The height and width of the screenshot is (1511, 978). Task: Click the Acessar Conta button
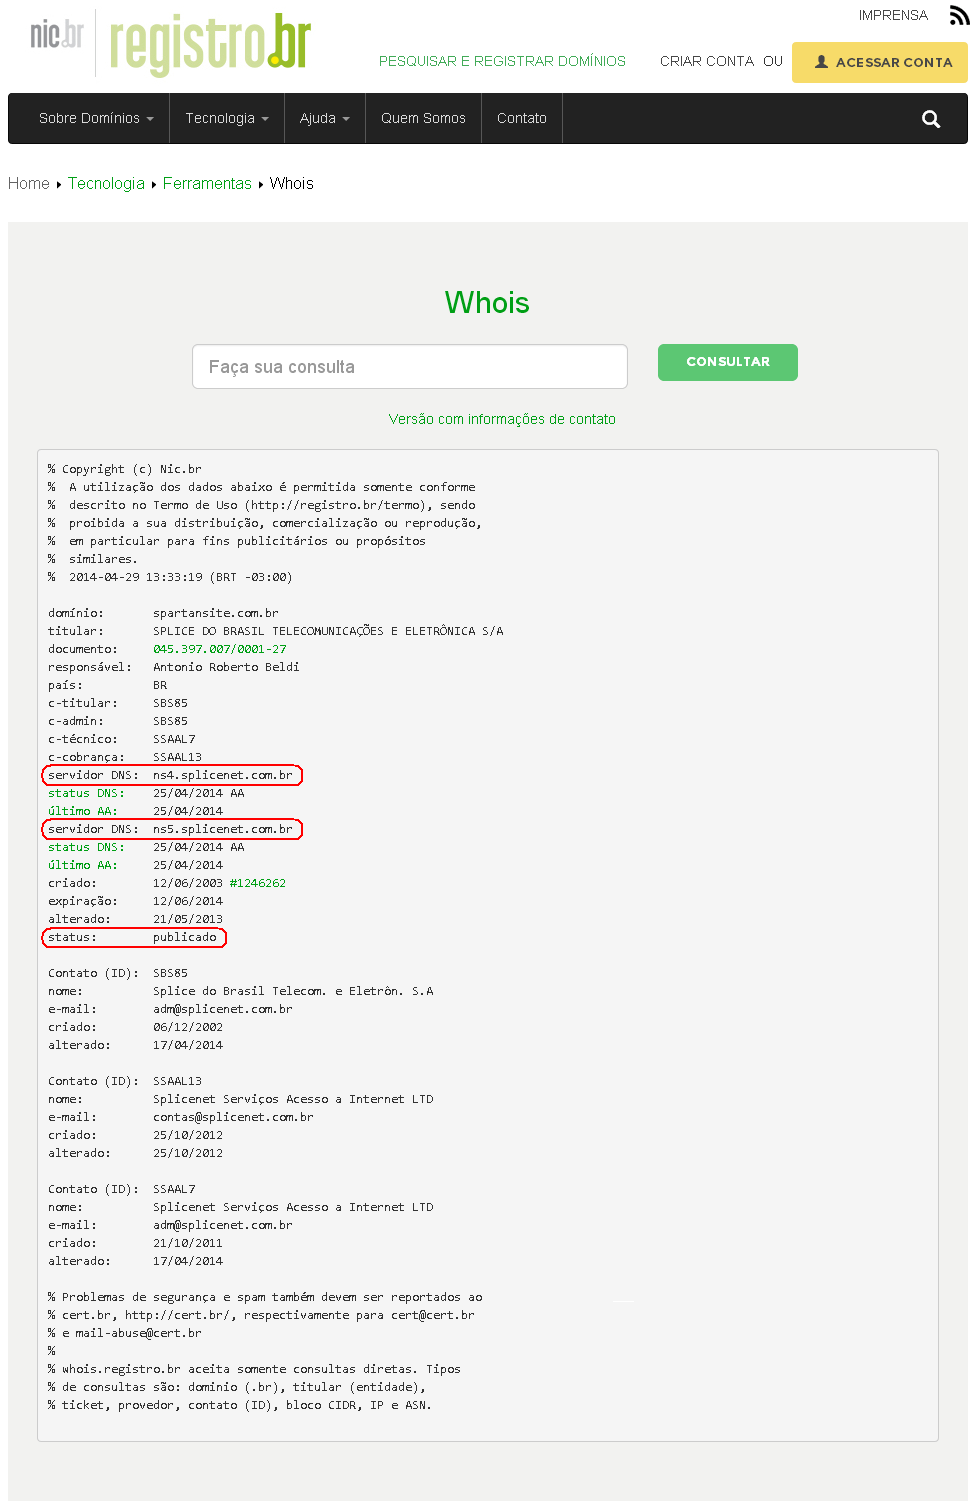[880, 62]
